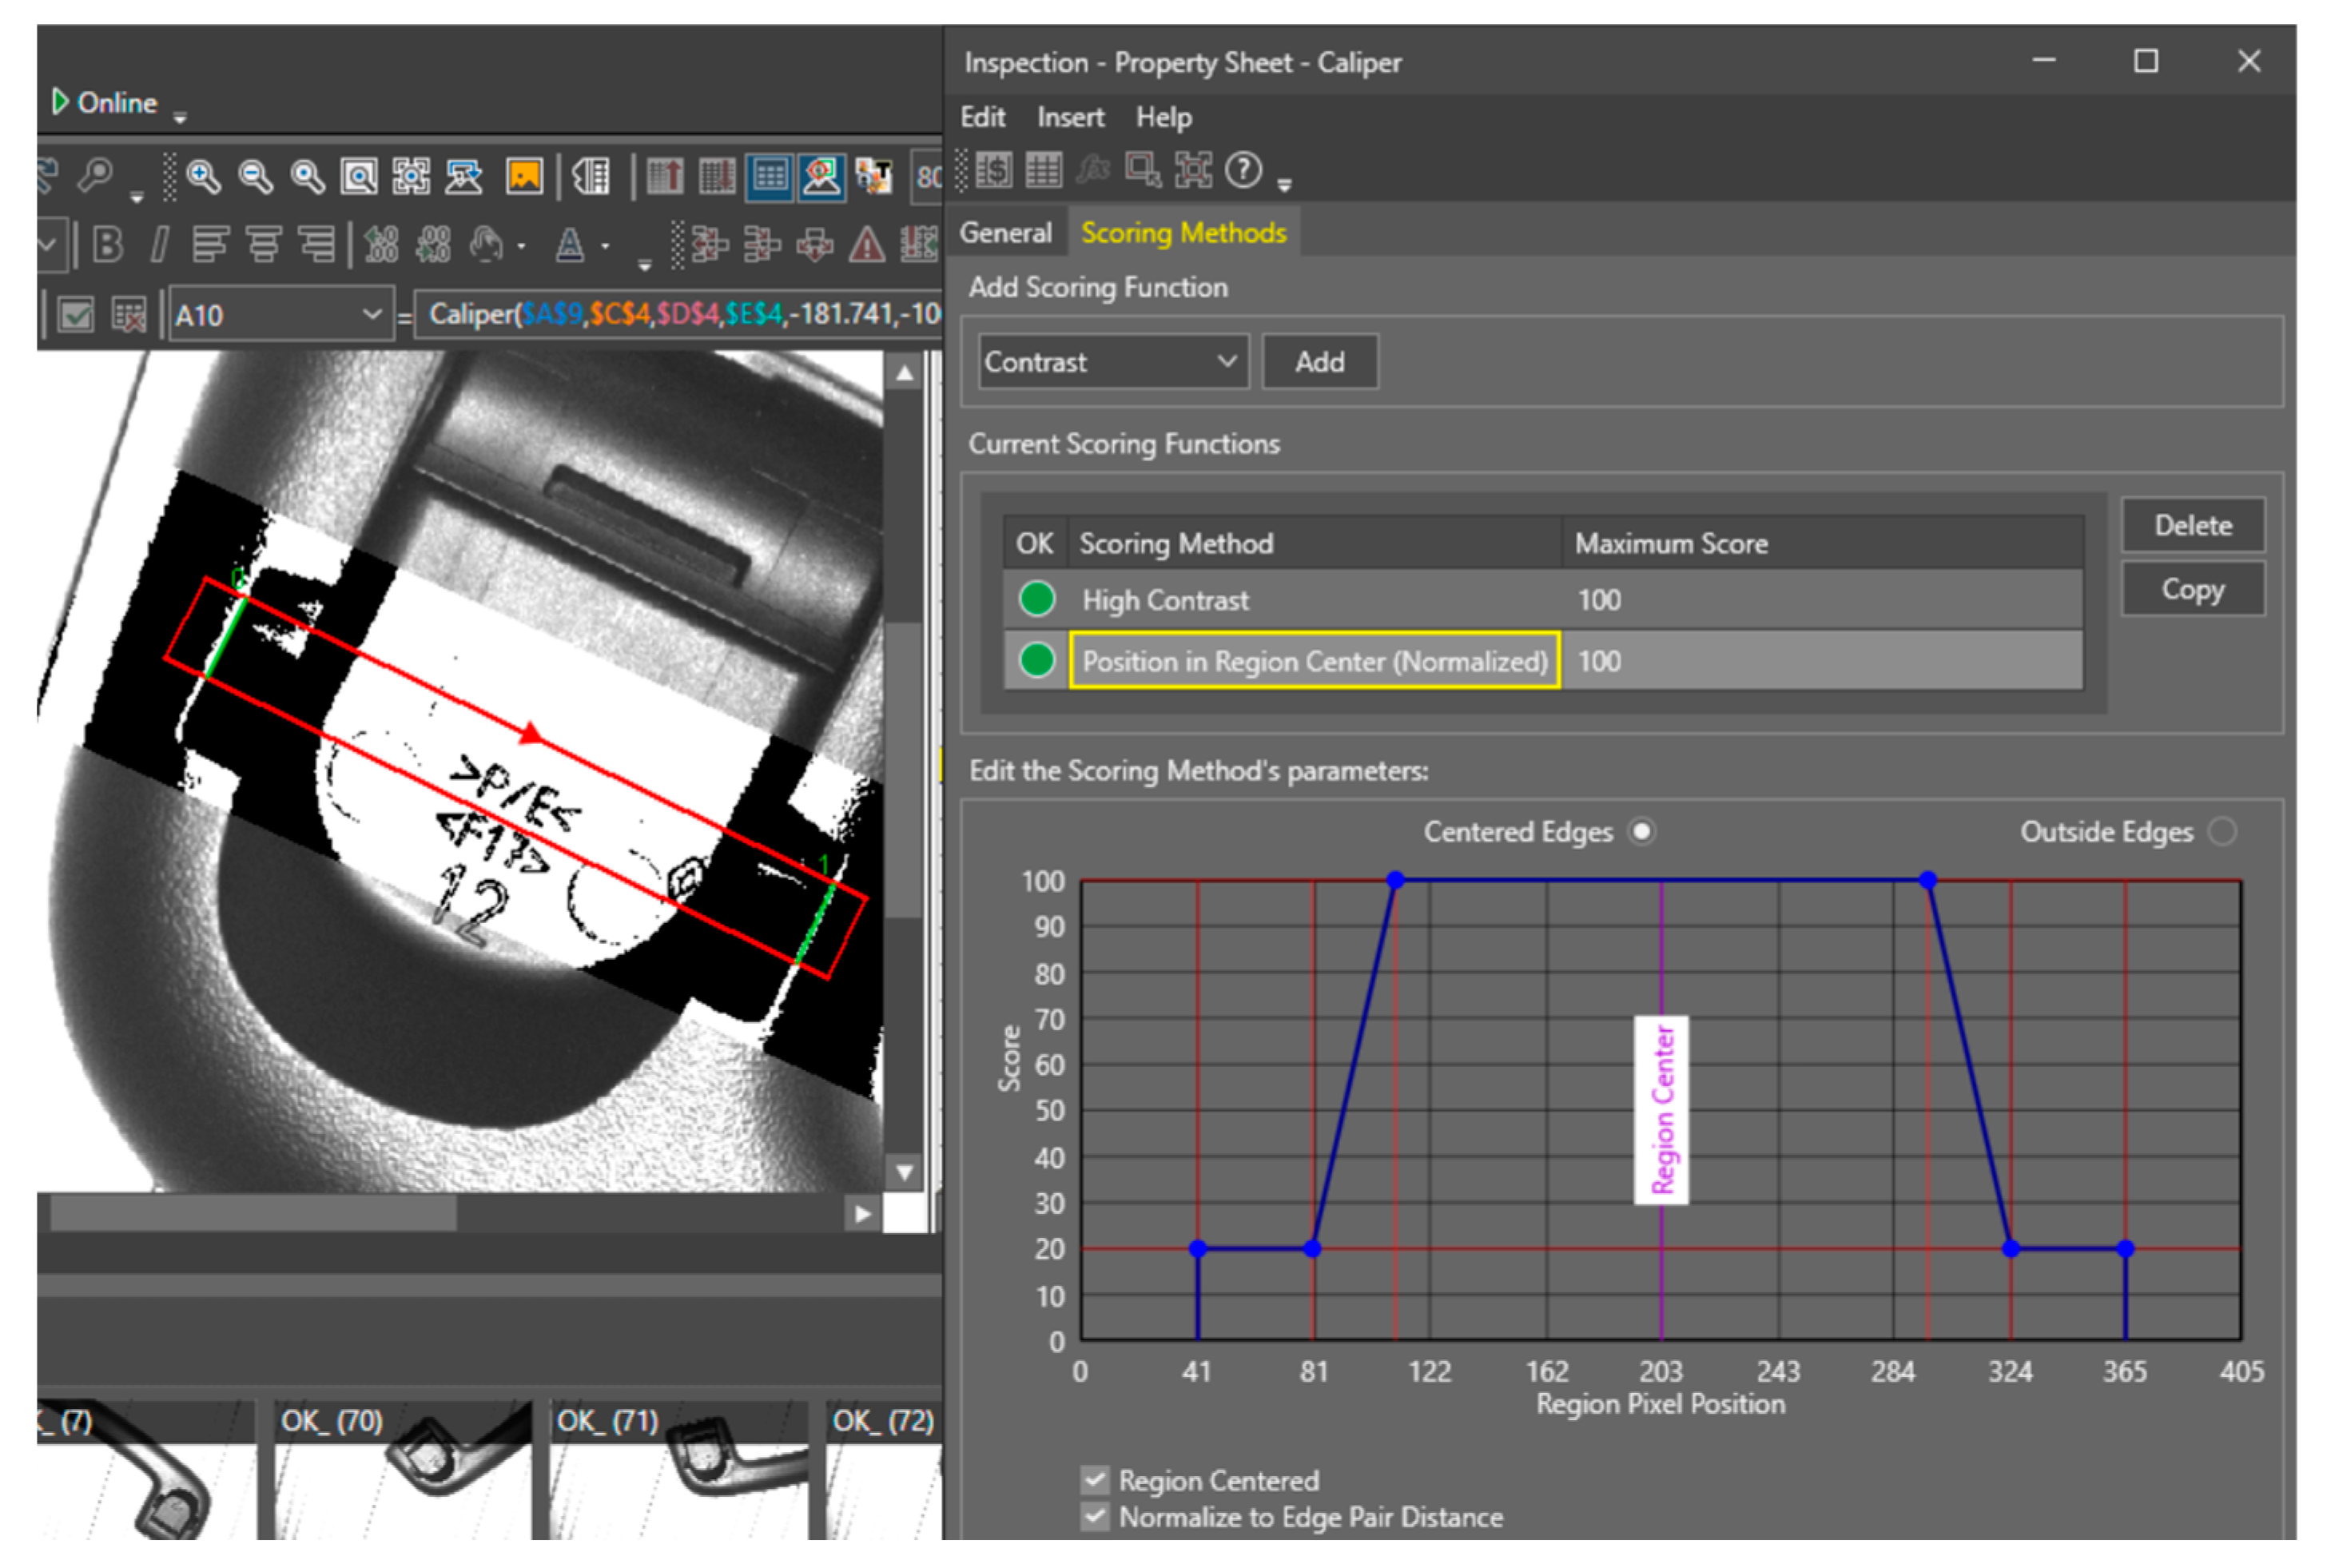Click the orange image overlay icon
This screenshot has height=1568, width=2327.
point(524,177)
